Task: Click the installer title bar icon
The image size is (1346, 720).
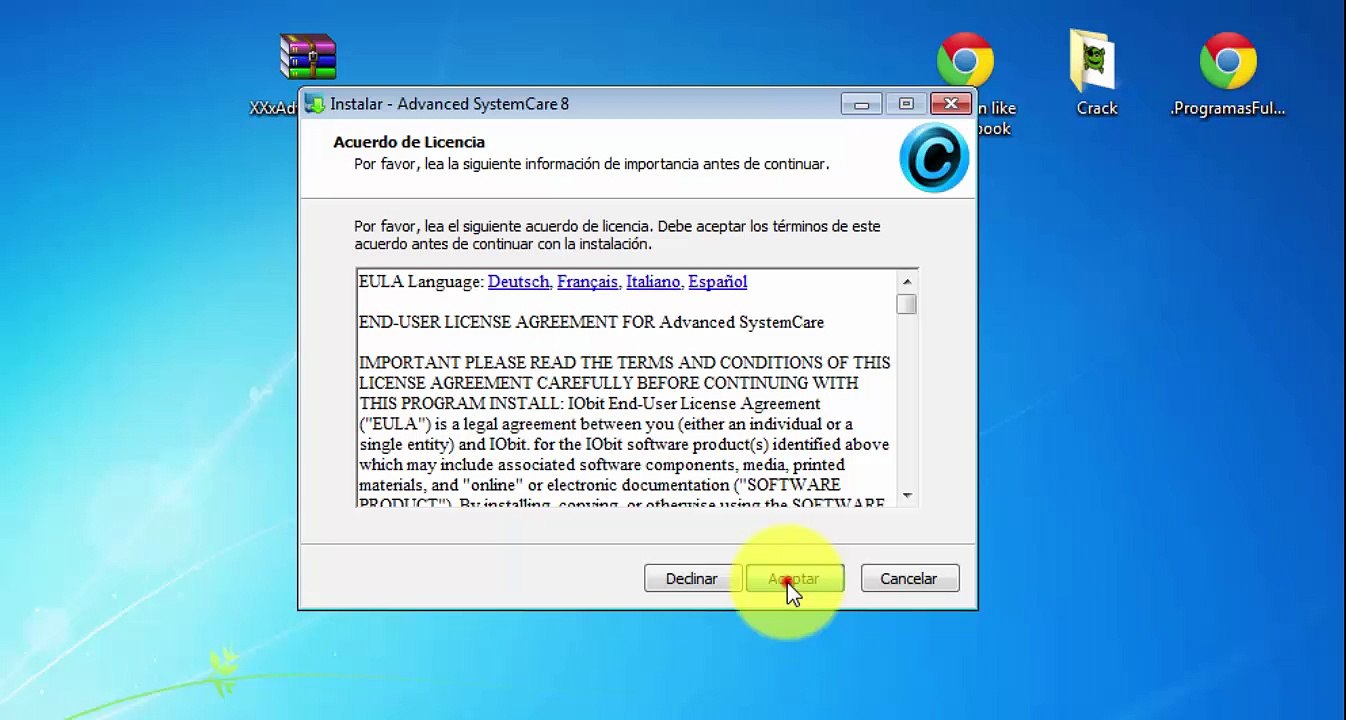Action: [x=316, y=104]
